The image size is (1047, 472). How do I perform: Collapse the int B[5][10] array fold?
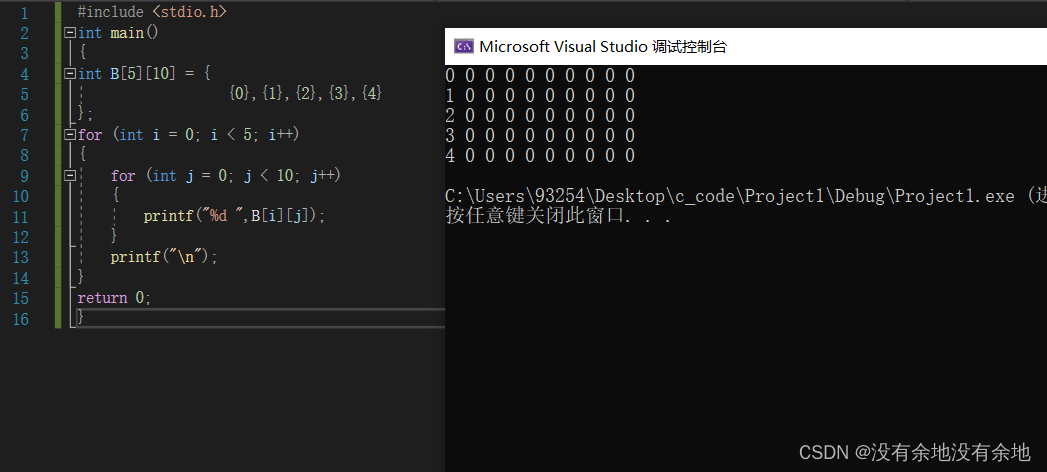(69, 73)
